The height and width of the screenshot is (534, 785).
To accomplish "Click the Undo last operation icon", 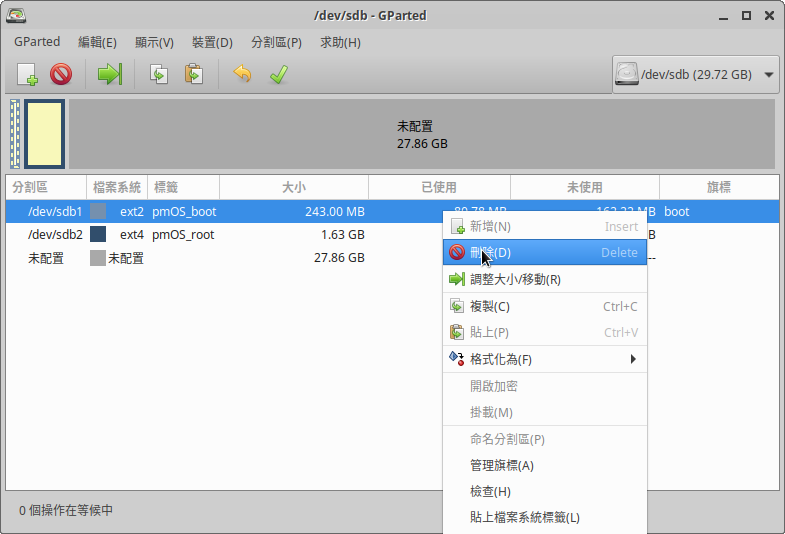I will pyautogui.click(x=242, y=74).
